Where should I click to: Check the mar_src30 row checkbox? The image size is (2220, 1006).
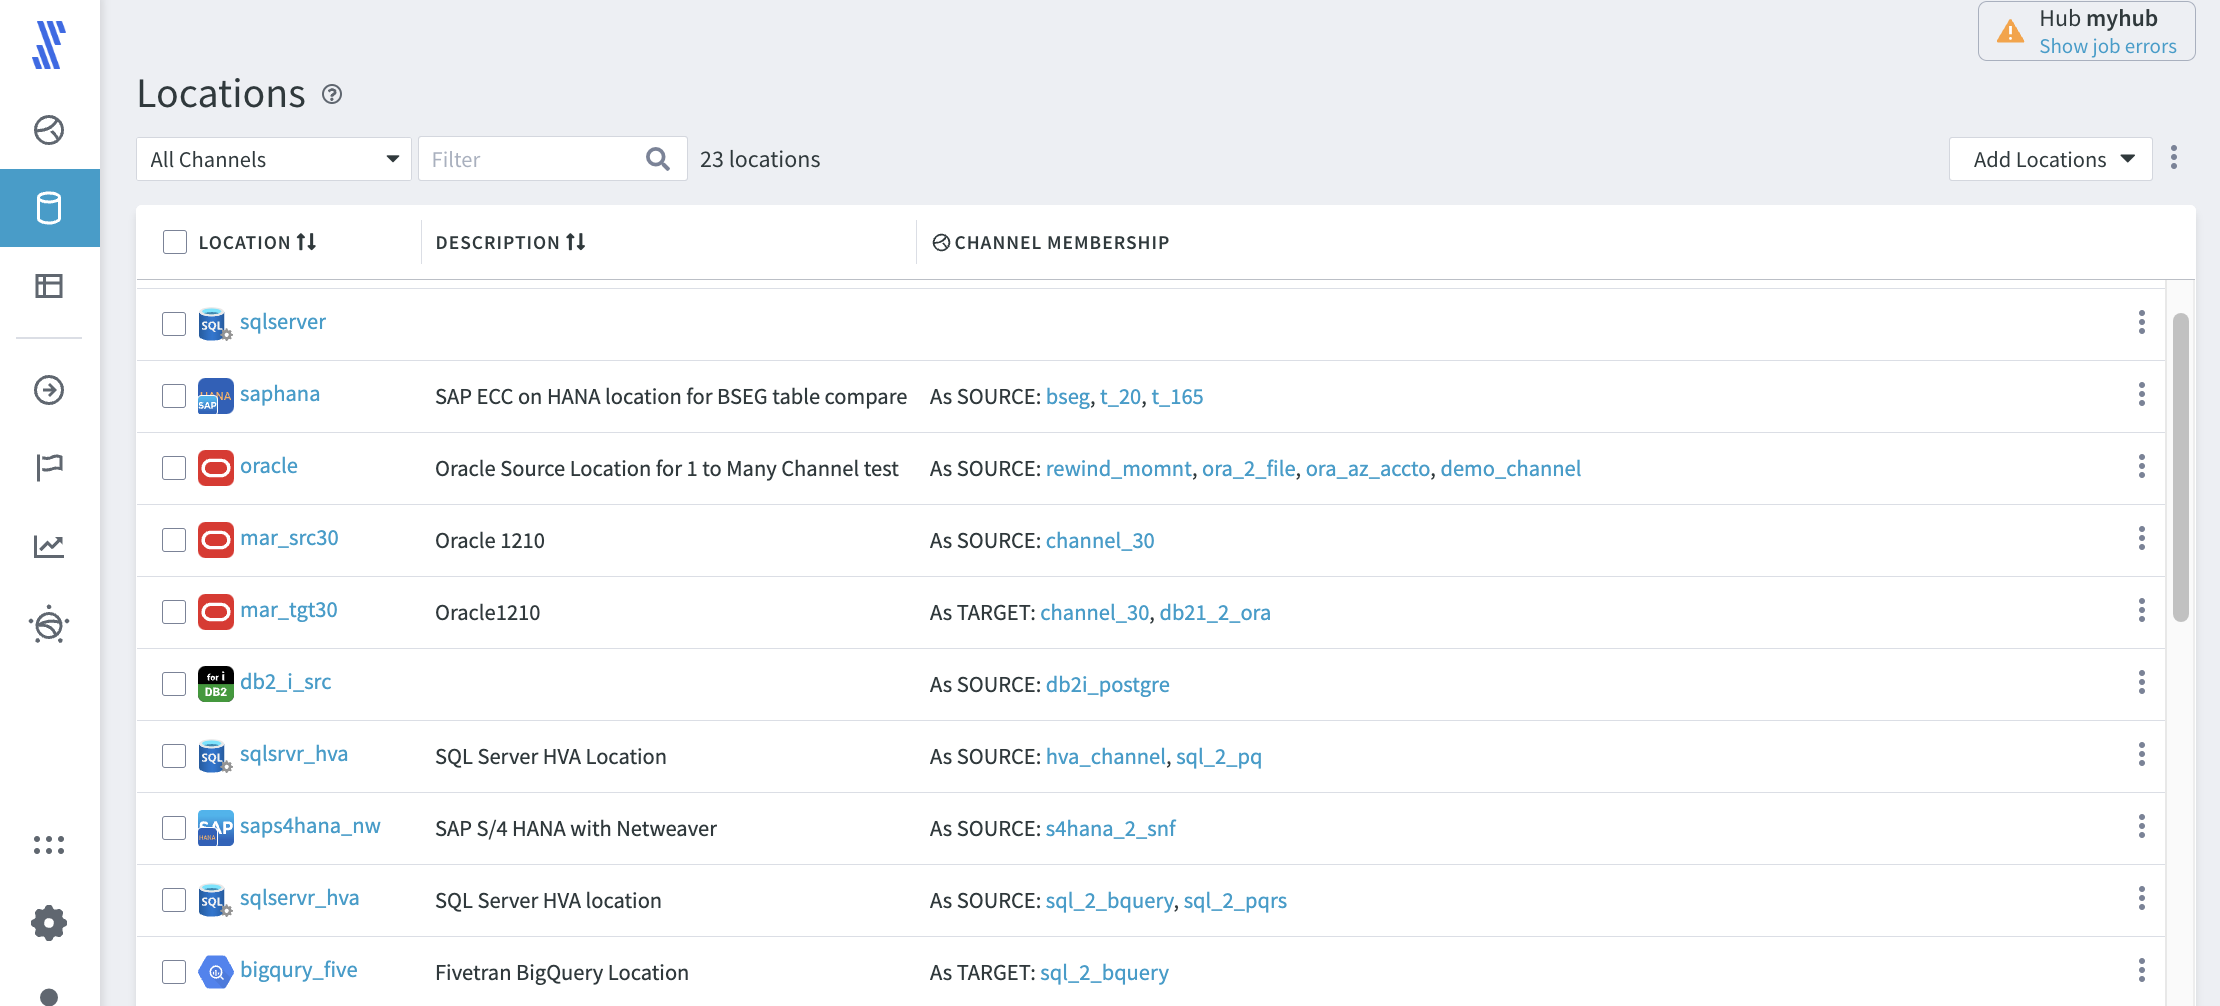point(174,540)
